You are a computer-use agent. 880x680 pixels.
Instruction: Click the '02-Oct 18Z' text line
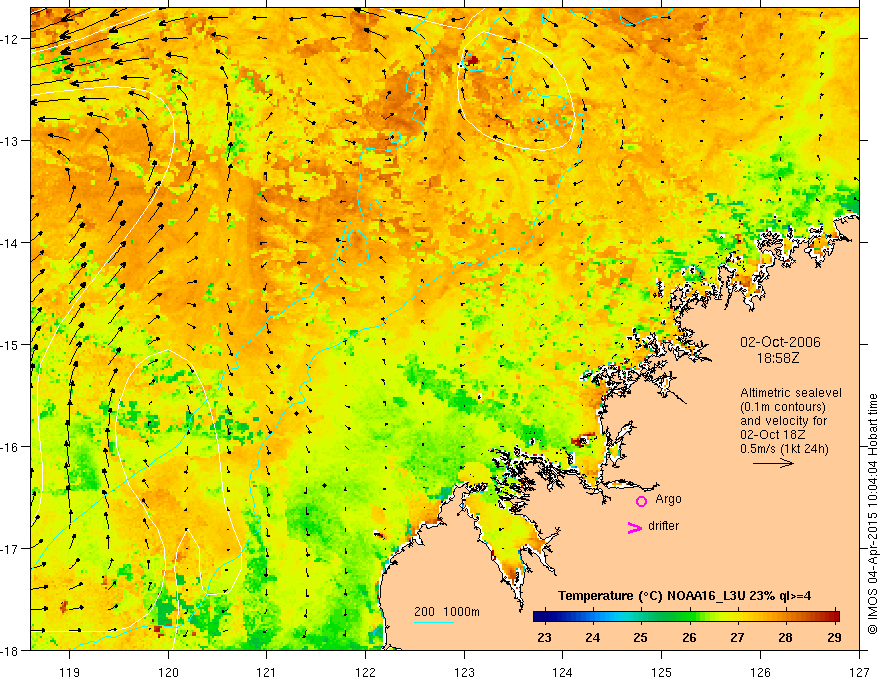[773, 435]
